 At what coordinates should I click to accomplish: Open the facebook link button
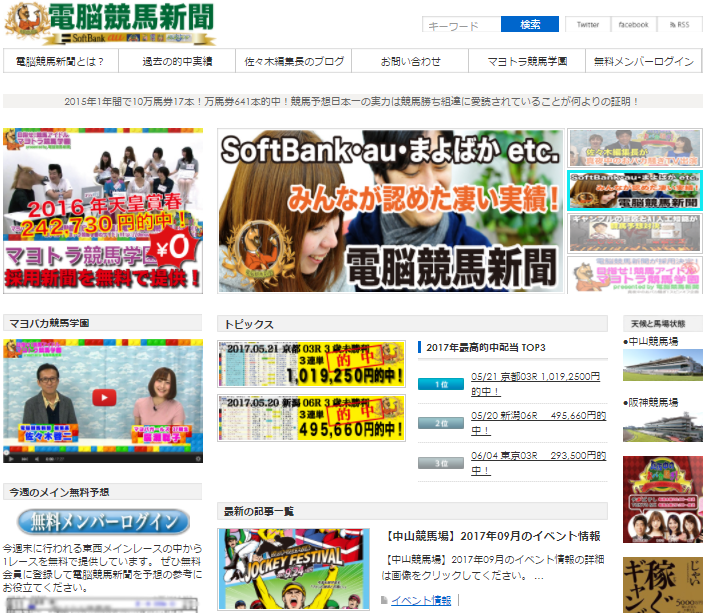click(633, 25)
